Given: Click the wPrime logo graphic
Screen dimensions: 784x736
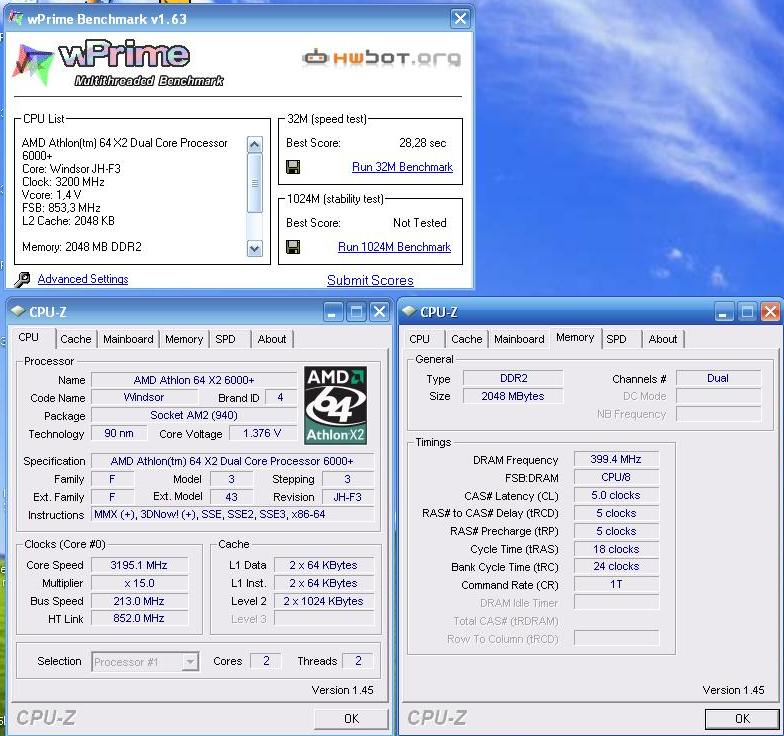Looking at the screenshot, I should [x=119, y=62].
